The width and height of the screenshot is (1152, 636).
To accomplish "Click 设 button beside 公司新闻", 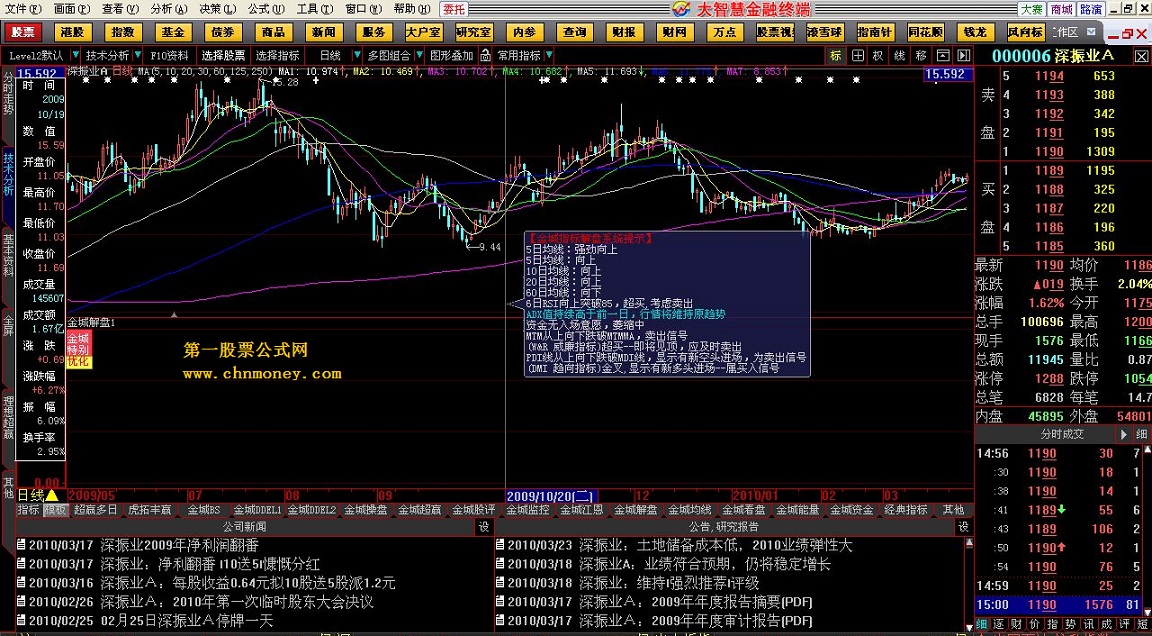I will pos(484,527).
